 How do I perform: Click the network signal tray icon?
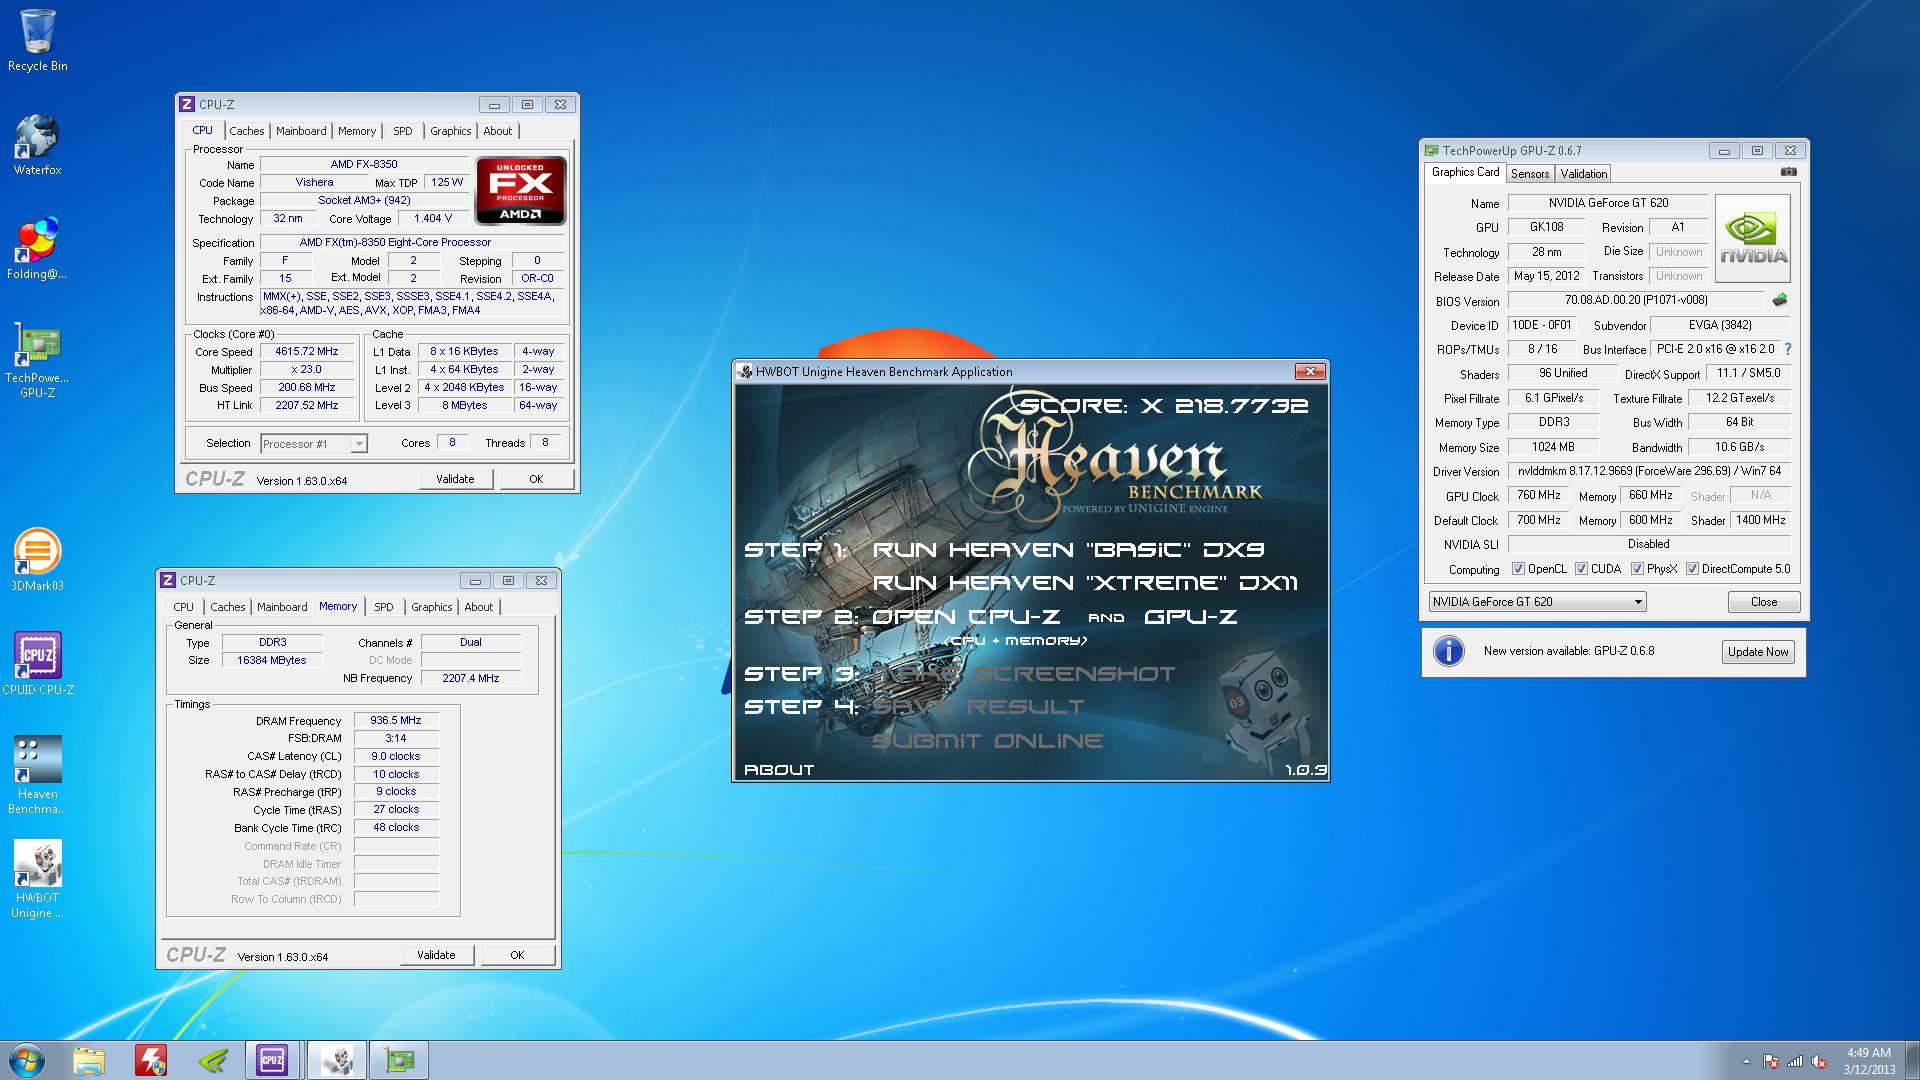coord(1795,1061)
